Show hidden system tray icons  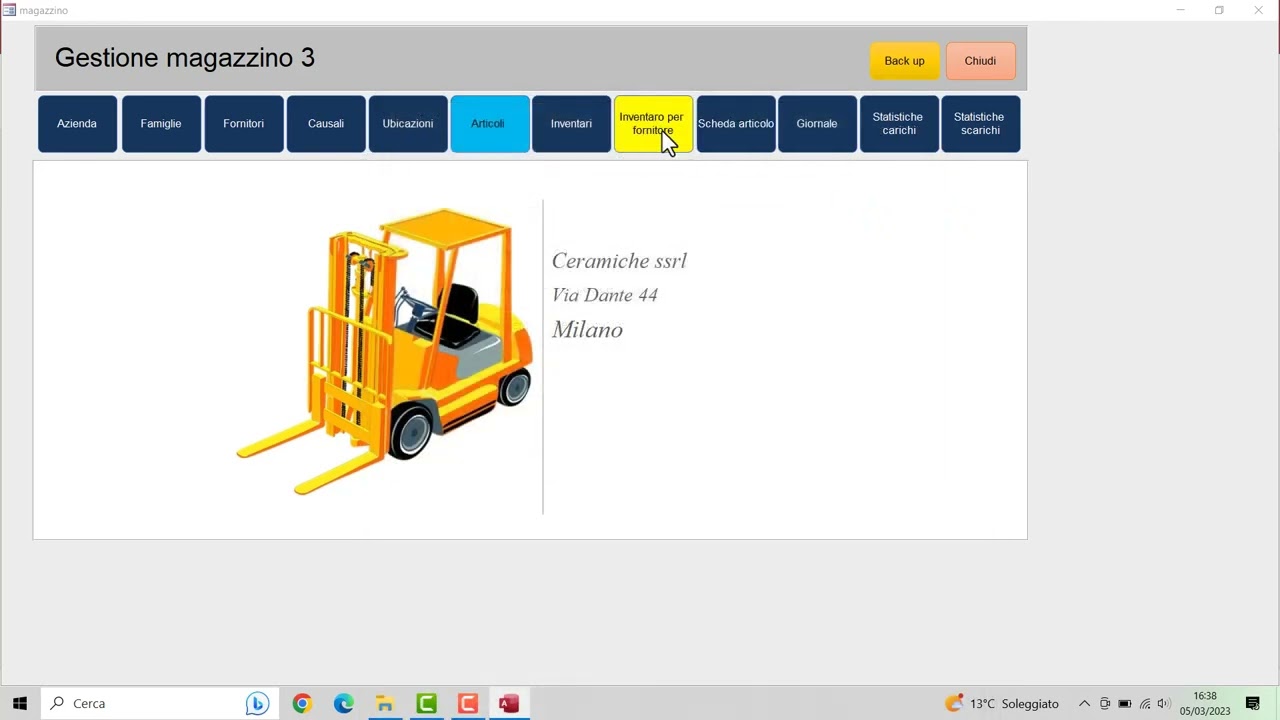pos(1084,703)
